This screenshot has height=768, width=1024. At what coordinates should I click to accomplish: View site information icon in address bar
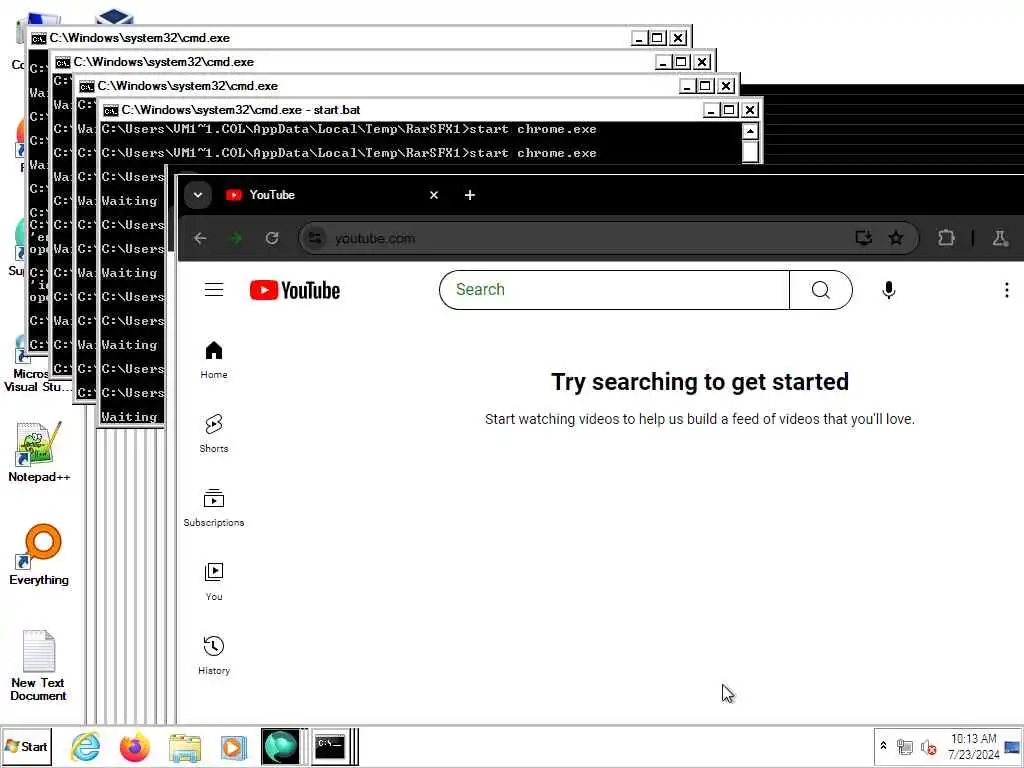tap(315, 238)
